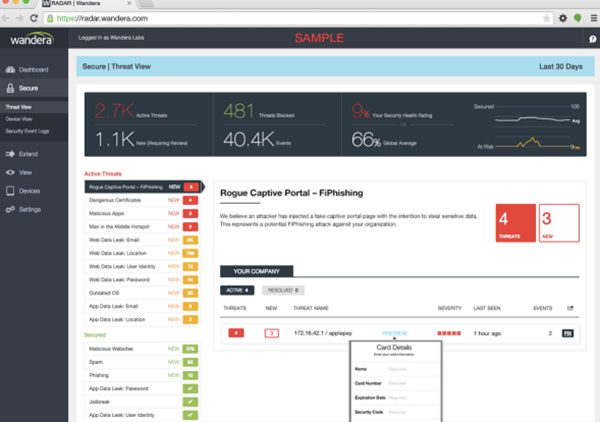The image size is (600, 422).
Task: Select App Data Leak: User Identity secured row
Action: click(x=142, y=415)
